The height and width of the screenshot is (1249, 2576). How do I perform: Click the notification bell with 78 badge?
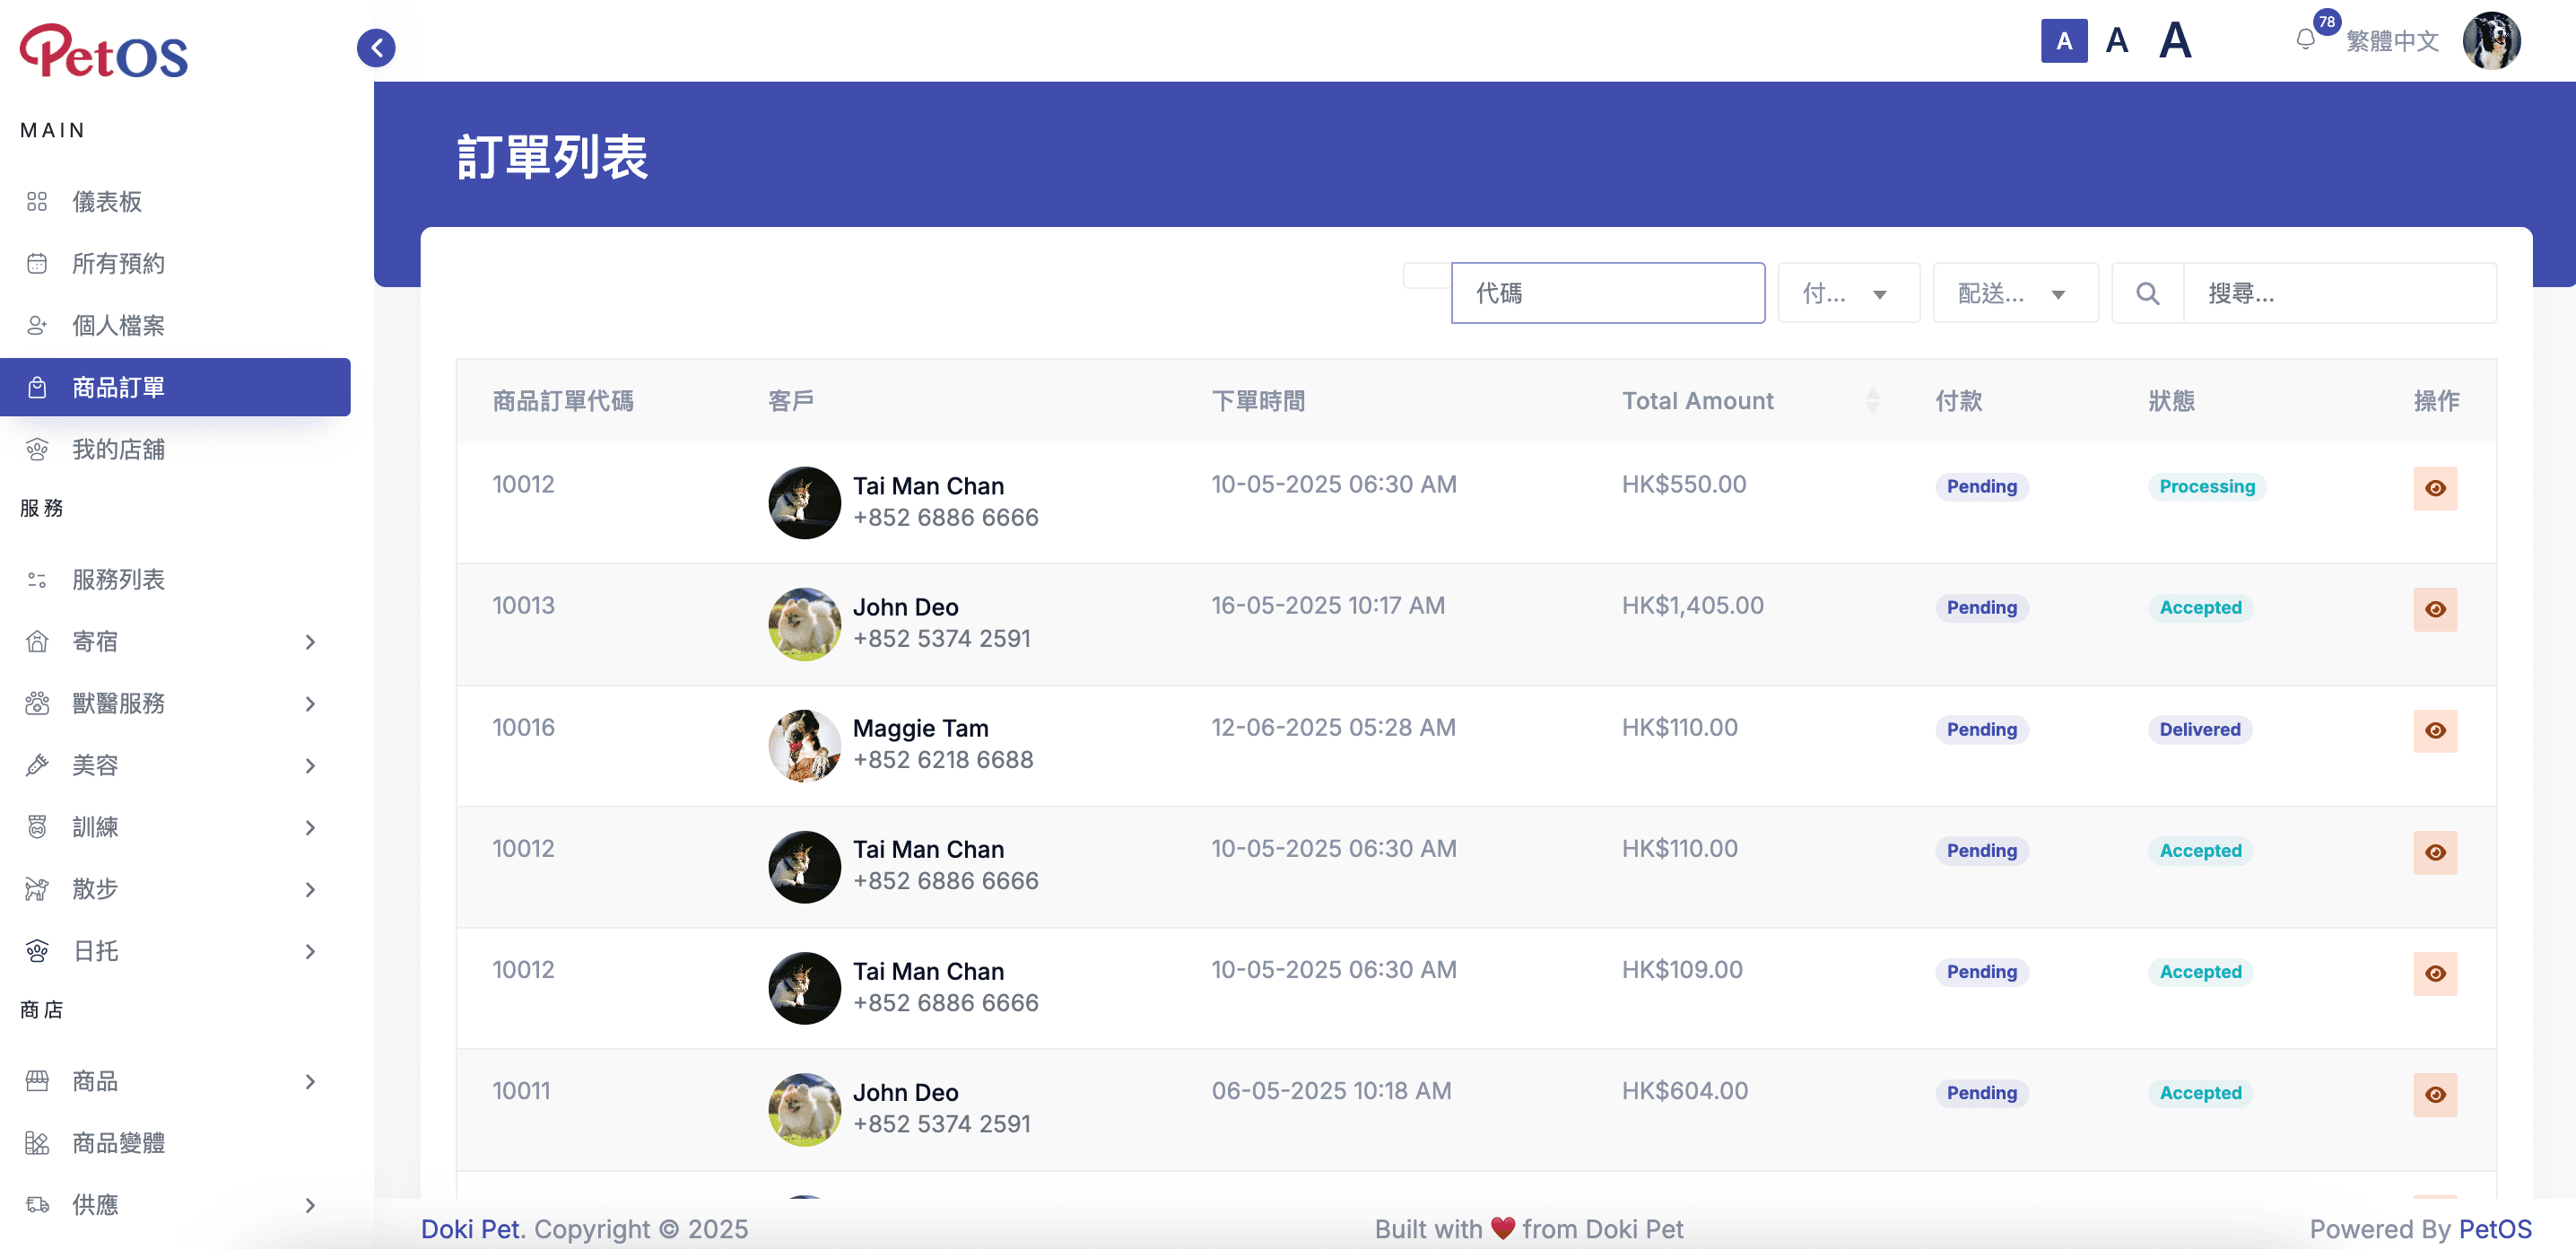coord(2306,40)
